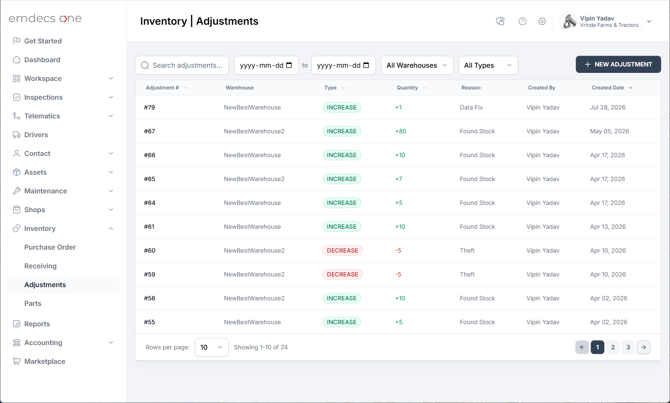Go to previous page arrow
This screenshot has height=403, width=670.
[582, 347]
